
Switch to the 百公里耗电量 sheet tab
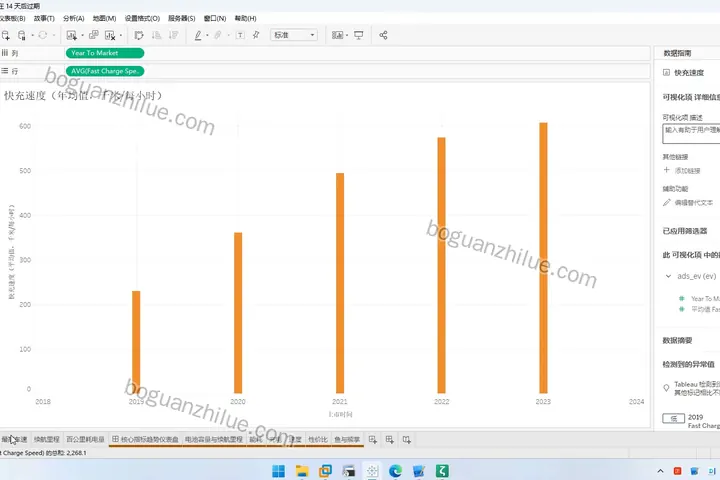85,440
